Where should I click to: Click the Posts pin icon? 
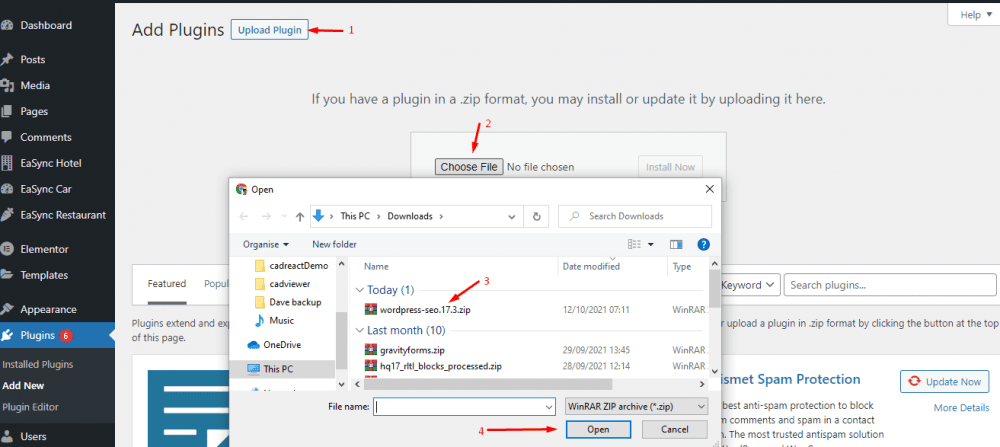coord(7,59)
